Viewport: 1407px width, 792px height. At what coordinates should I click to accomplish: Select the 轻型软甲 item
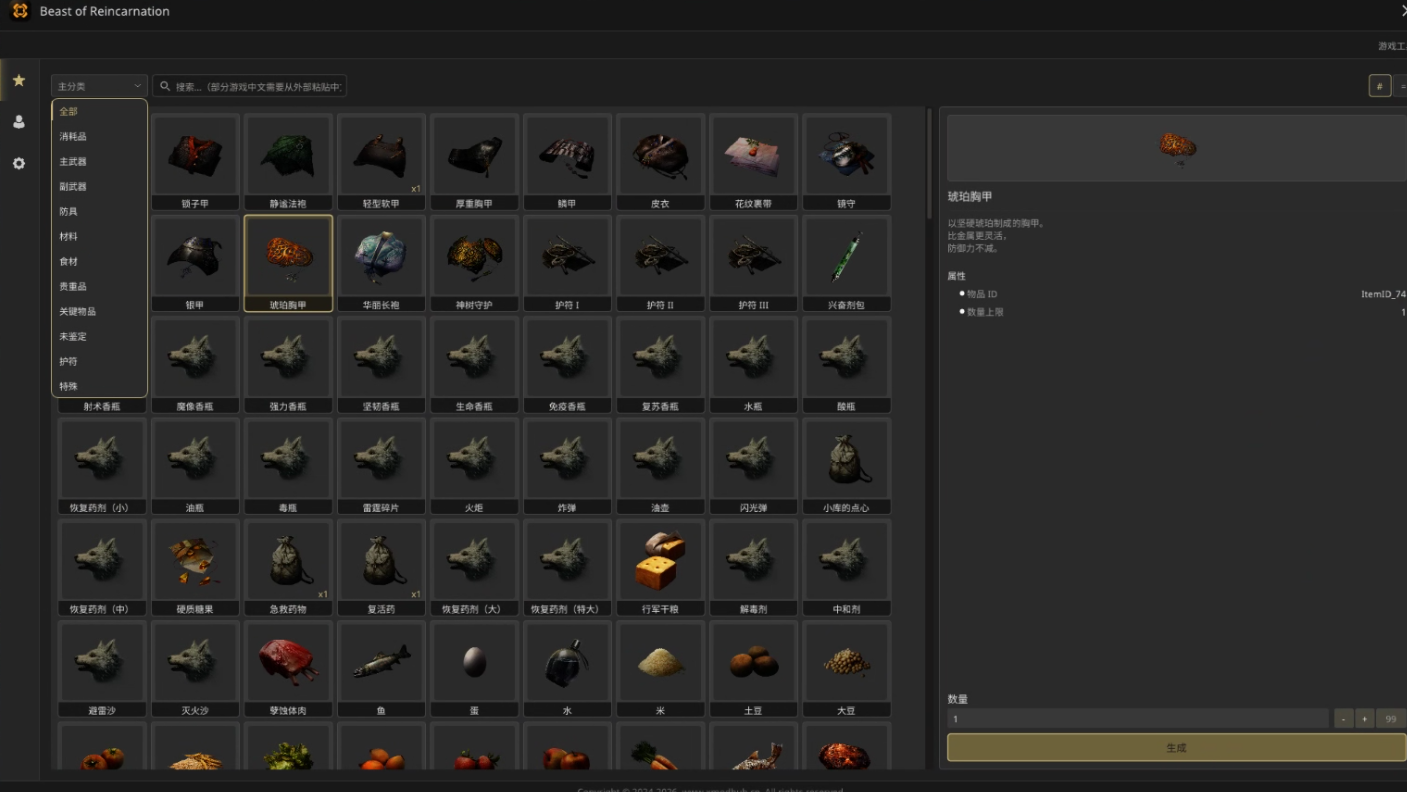pos(381,161)
